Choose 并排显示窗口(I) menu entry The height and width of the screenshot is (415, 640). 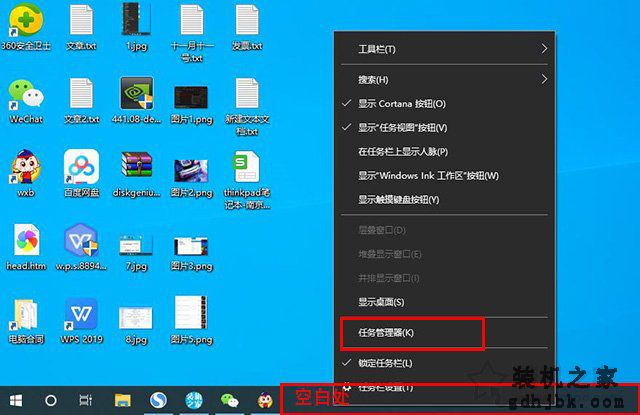tap(444, 278)
